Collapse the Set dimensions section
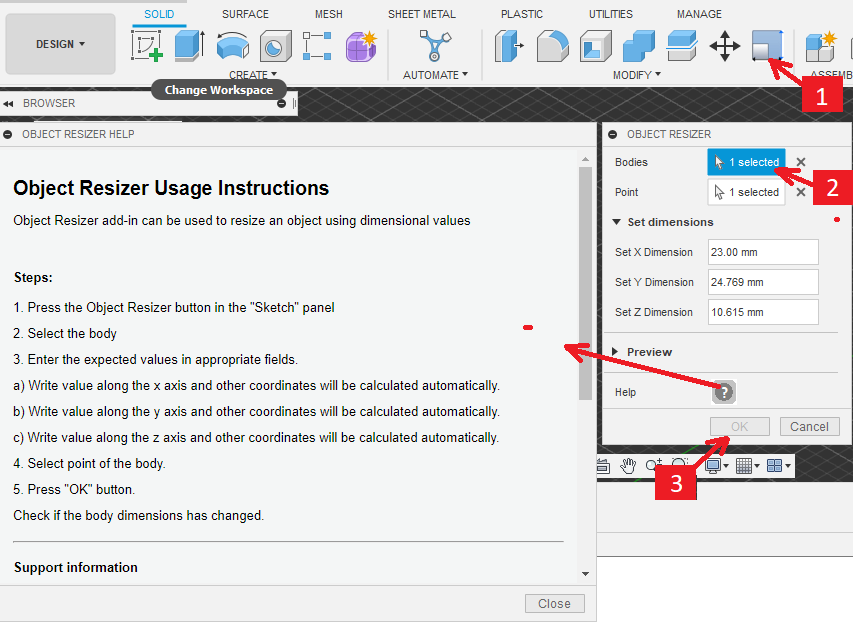The width and height of the screenshot is (853, 625). click(x=616, y=222)
